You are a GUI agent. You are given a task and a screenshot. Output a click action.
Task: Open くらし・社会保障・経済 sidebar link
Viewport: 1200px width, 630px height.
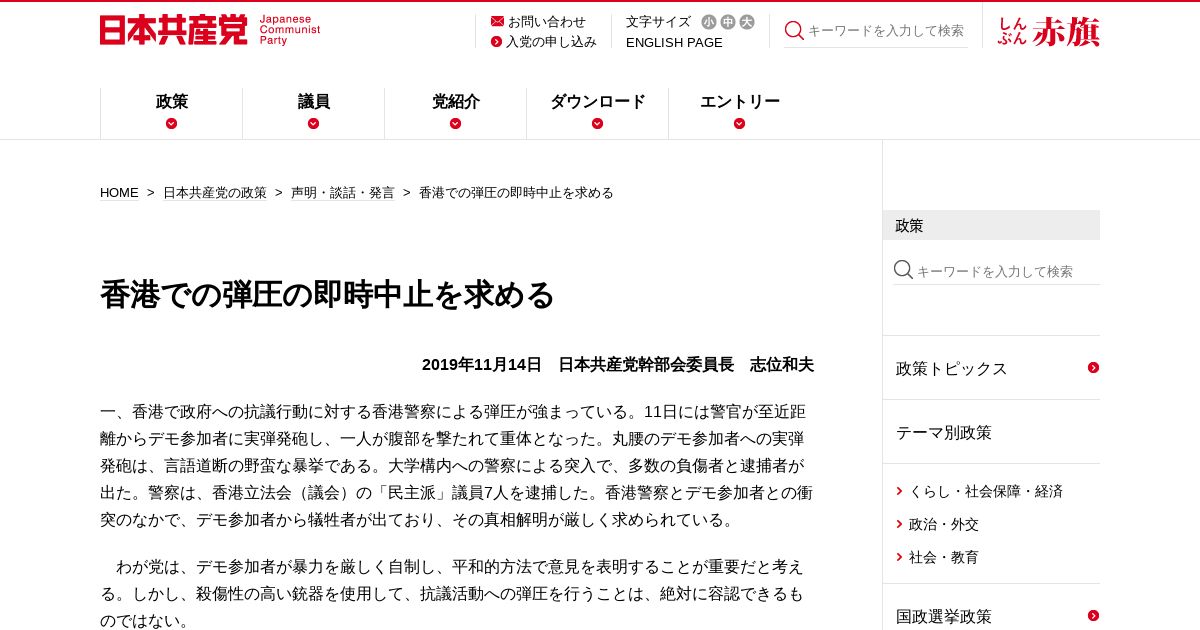(986, 491)
